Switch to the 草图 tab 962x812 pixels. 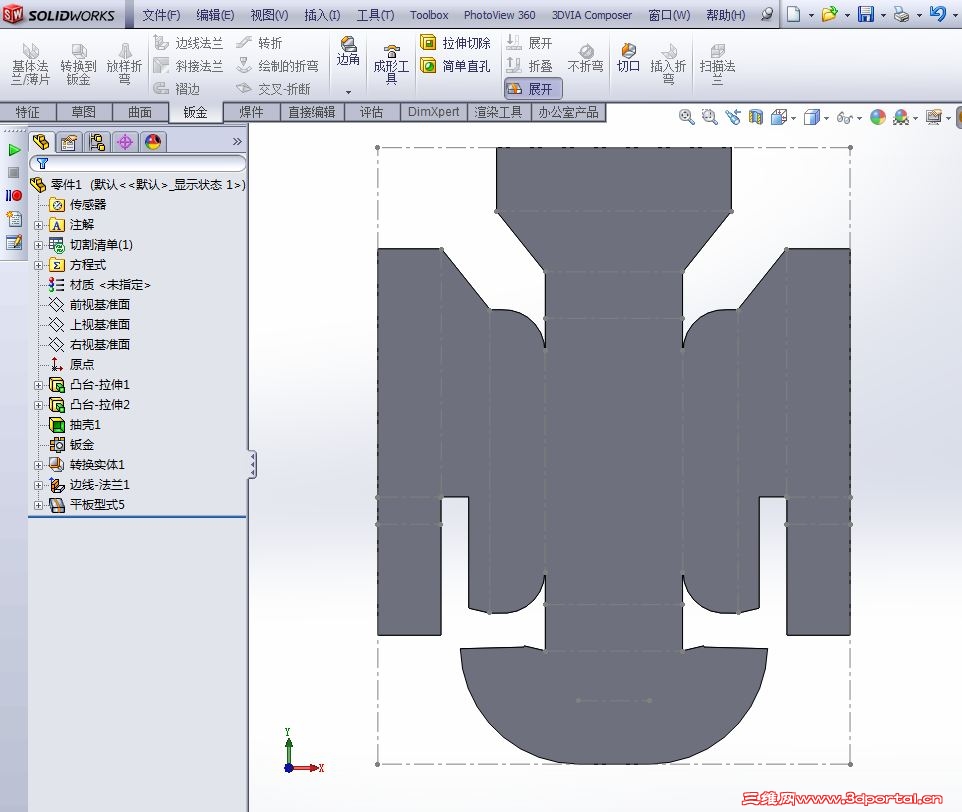tap(84, 112)
